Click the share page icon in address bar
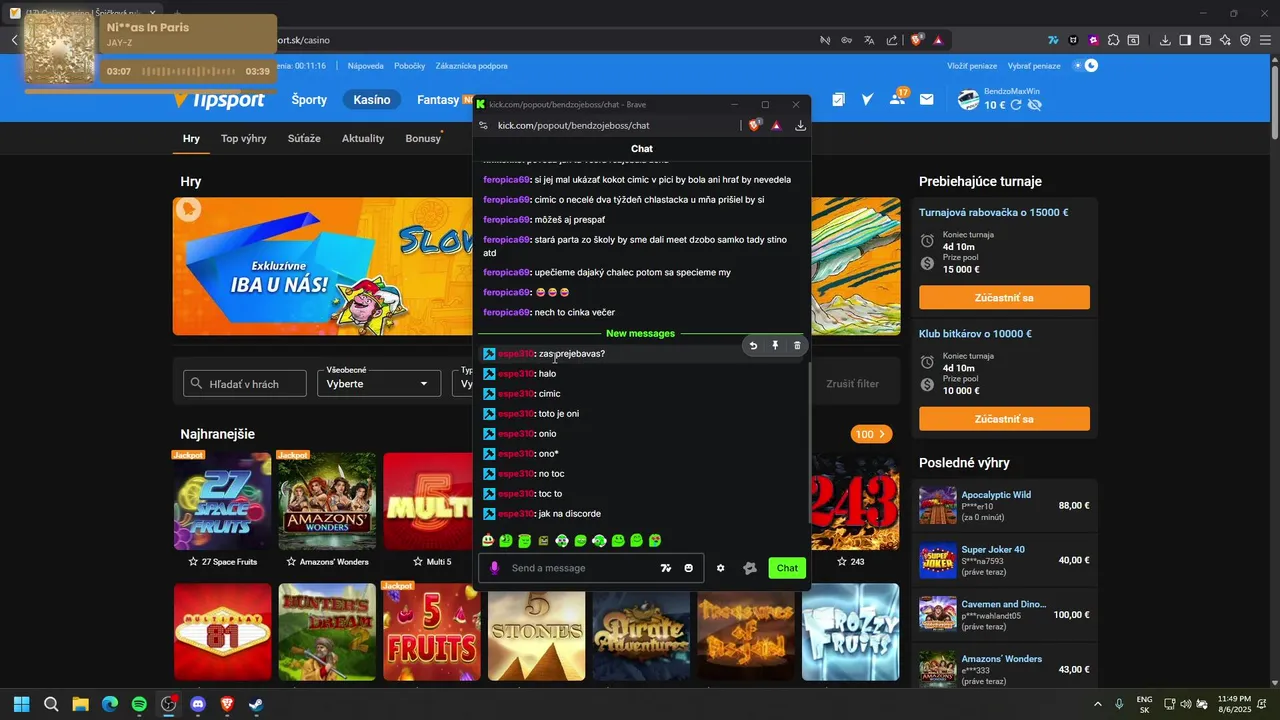The width and height of the screenshot is (1280, 720). (x=891, y=40)
